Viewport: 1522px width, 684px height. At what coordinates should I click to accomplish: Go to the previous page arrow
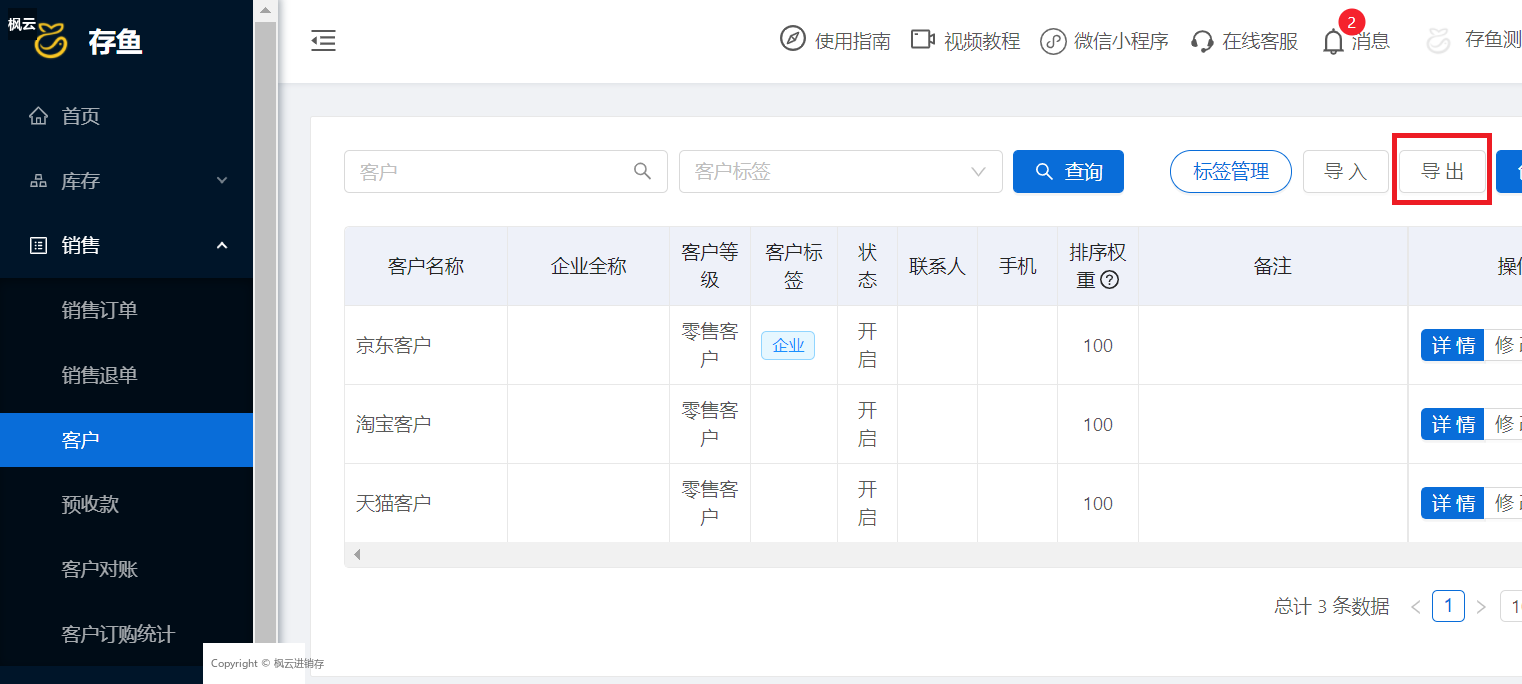1415,606
